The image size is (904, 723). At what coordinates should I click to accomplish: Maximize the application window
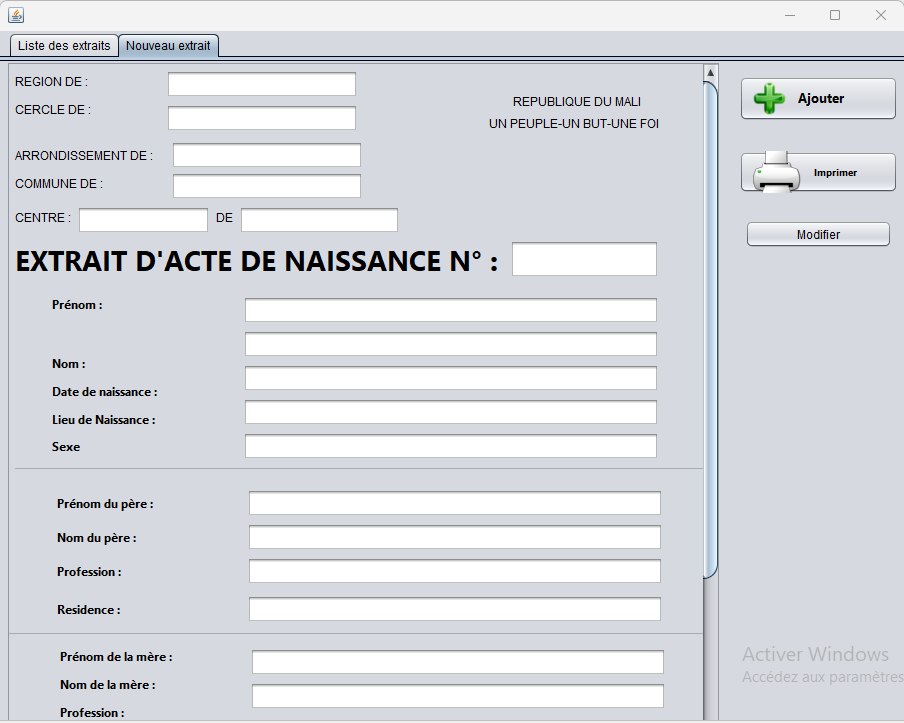pos(835,15)
